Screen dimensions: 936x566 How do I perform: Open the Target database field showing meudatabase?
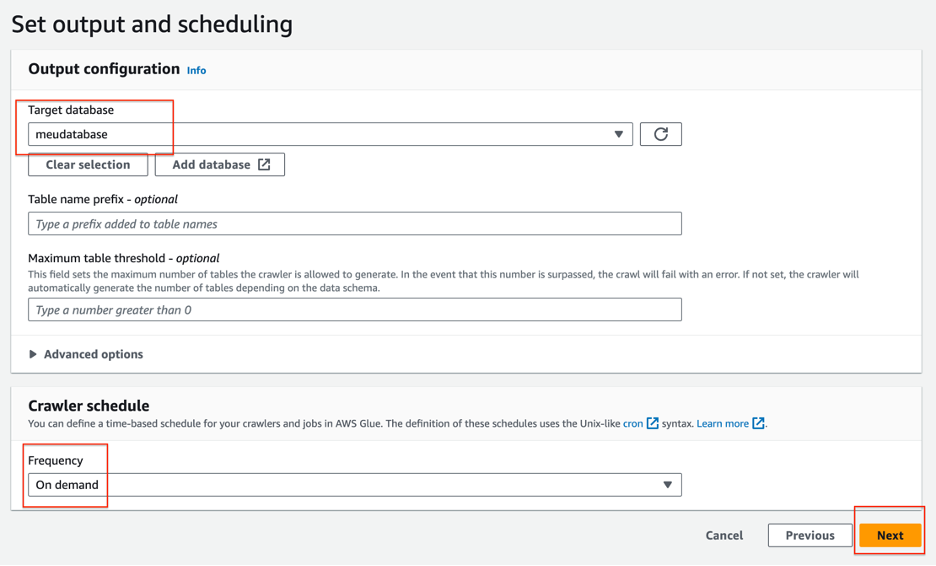tap(320, 134)
